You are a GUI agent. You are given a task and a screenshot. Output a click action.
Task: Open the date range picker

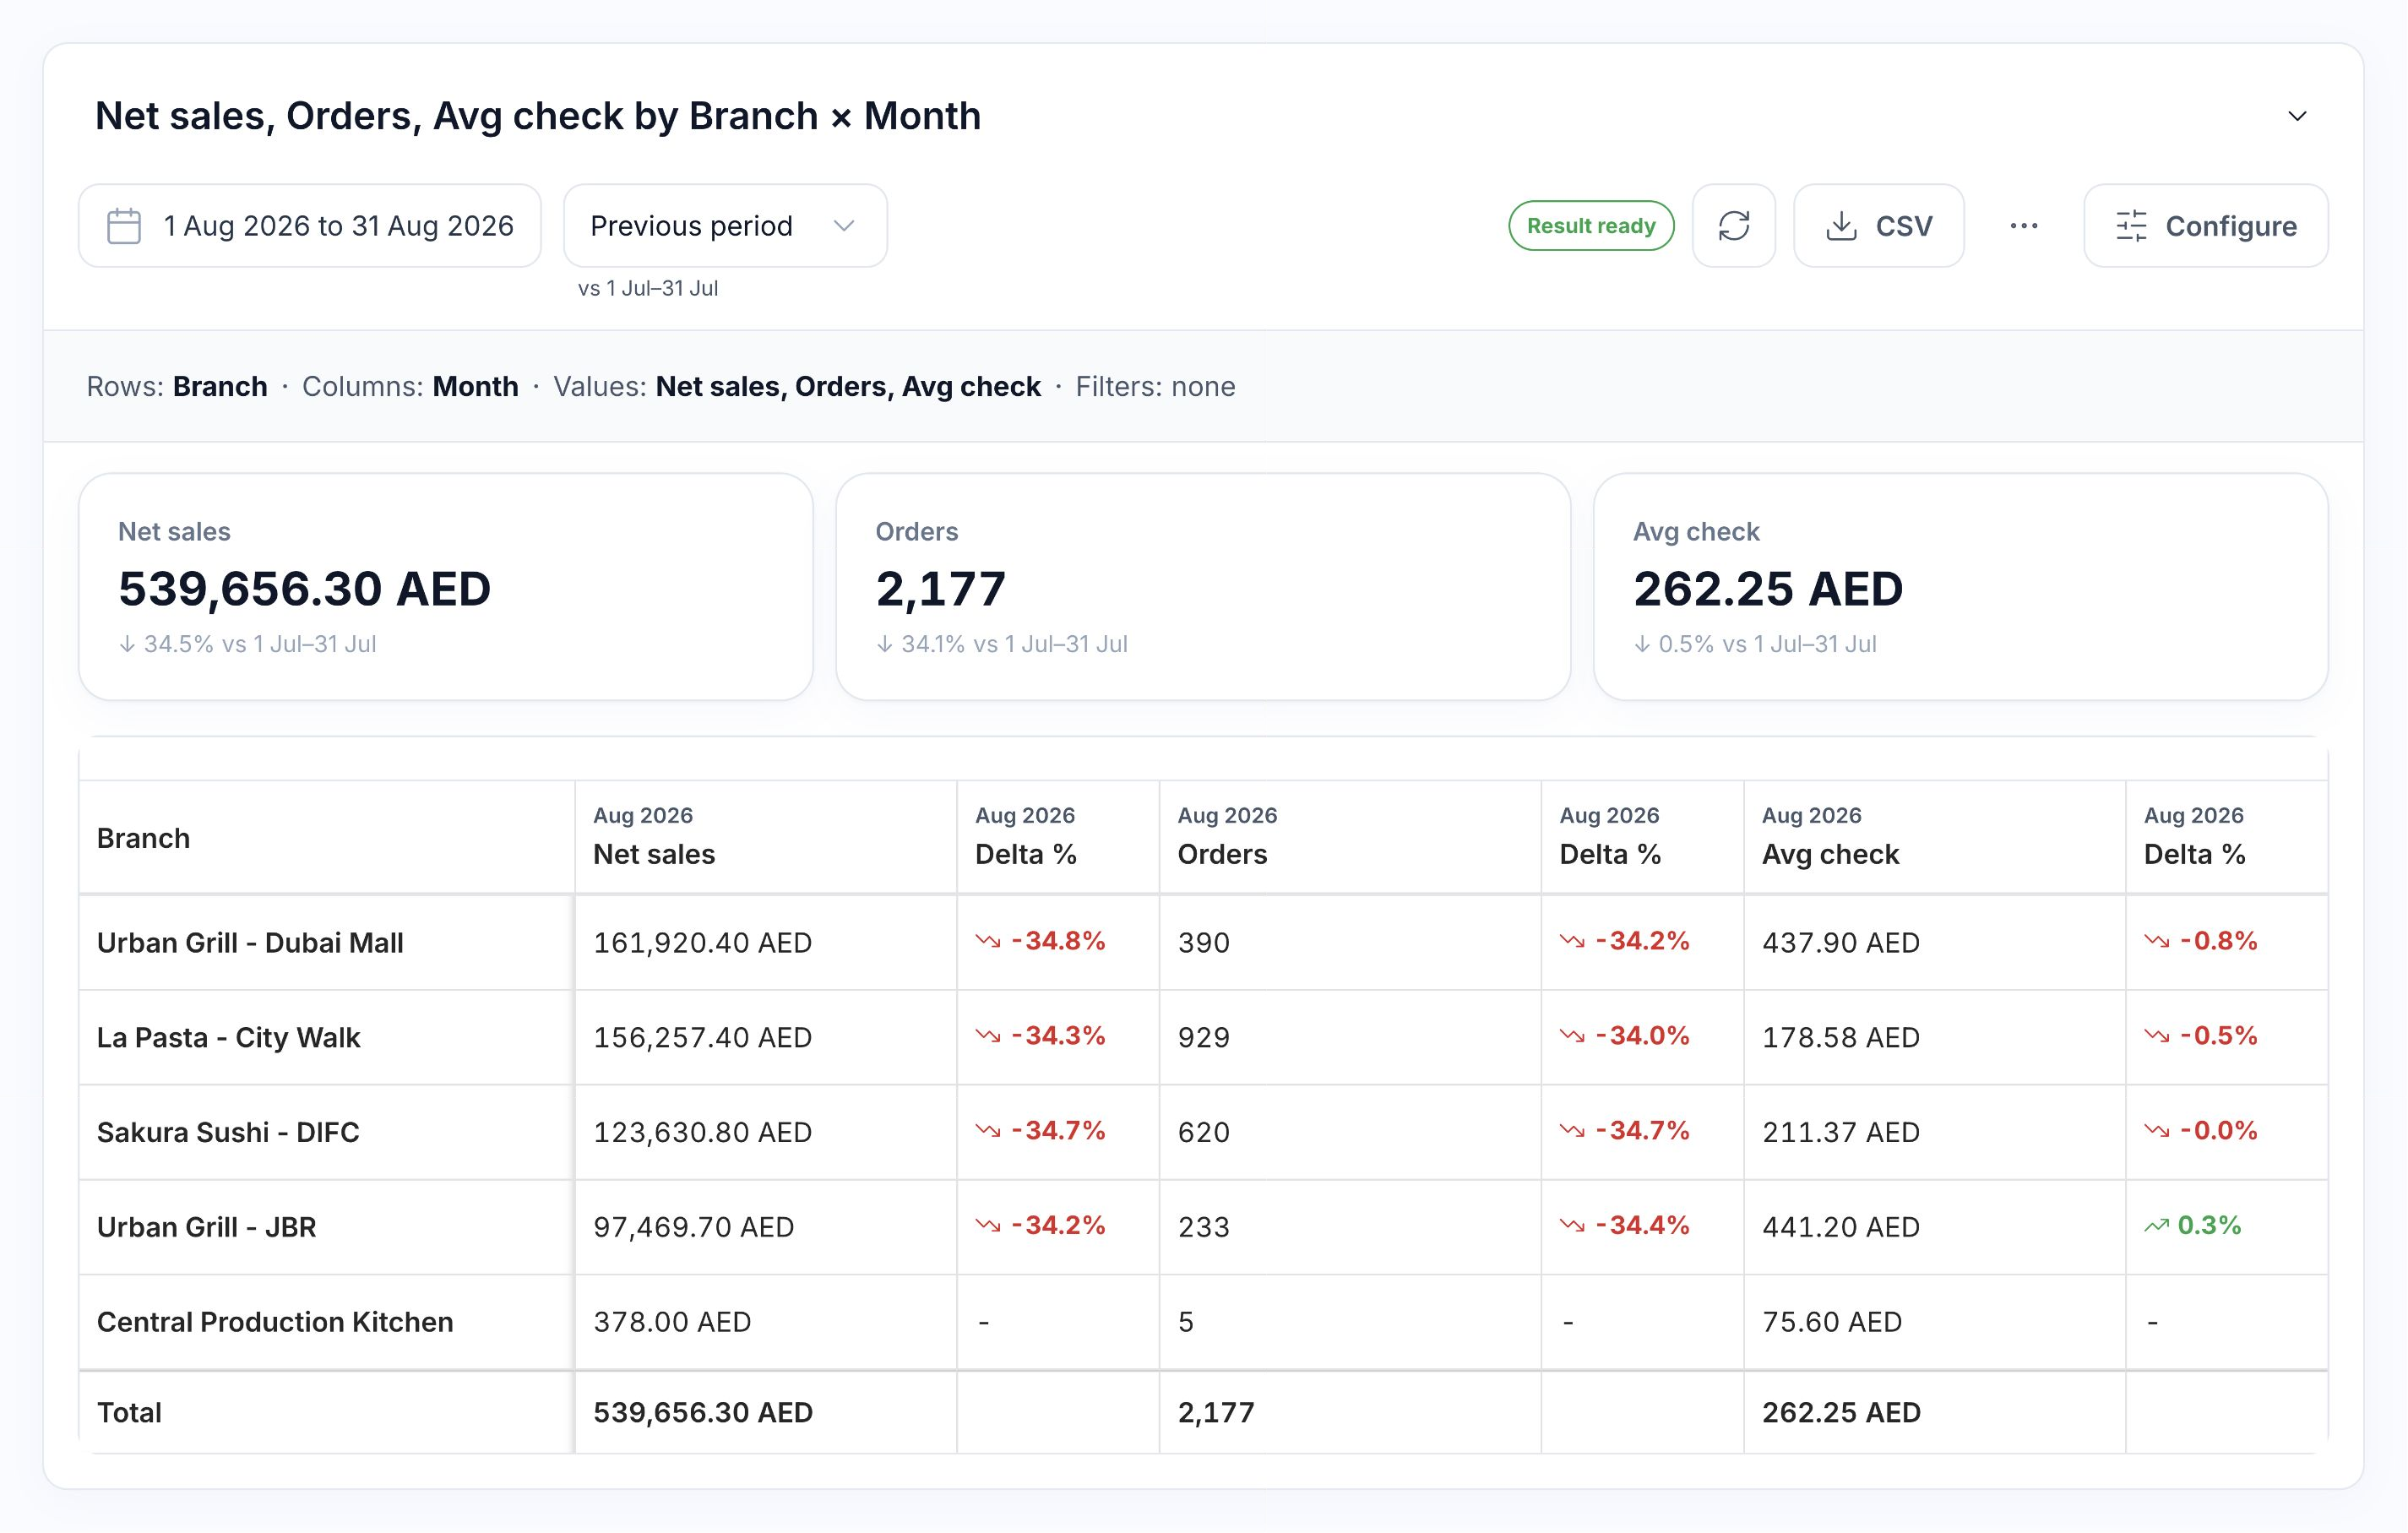pos(310,226)
